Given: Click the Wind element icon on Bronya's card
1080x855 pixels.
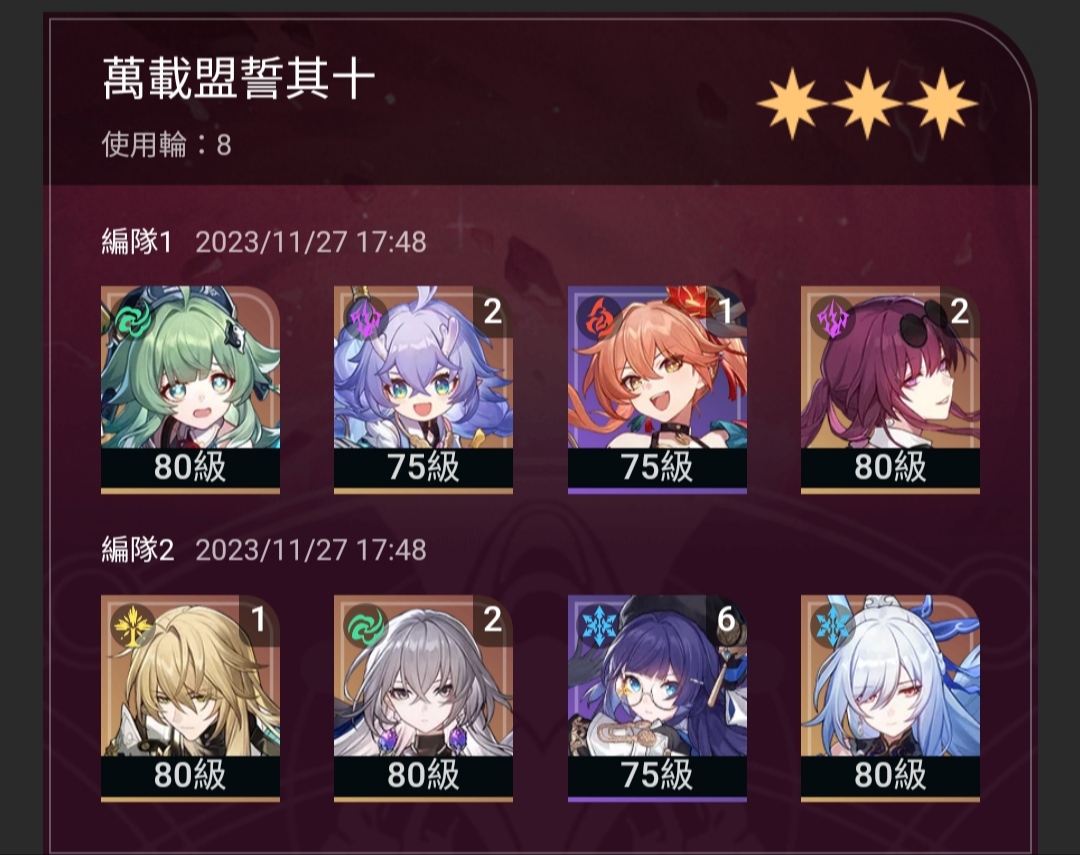Looking at the screenshot, I should click(366, 626).
